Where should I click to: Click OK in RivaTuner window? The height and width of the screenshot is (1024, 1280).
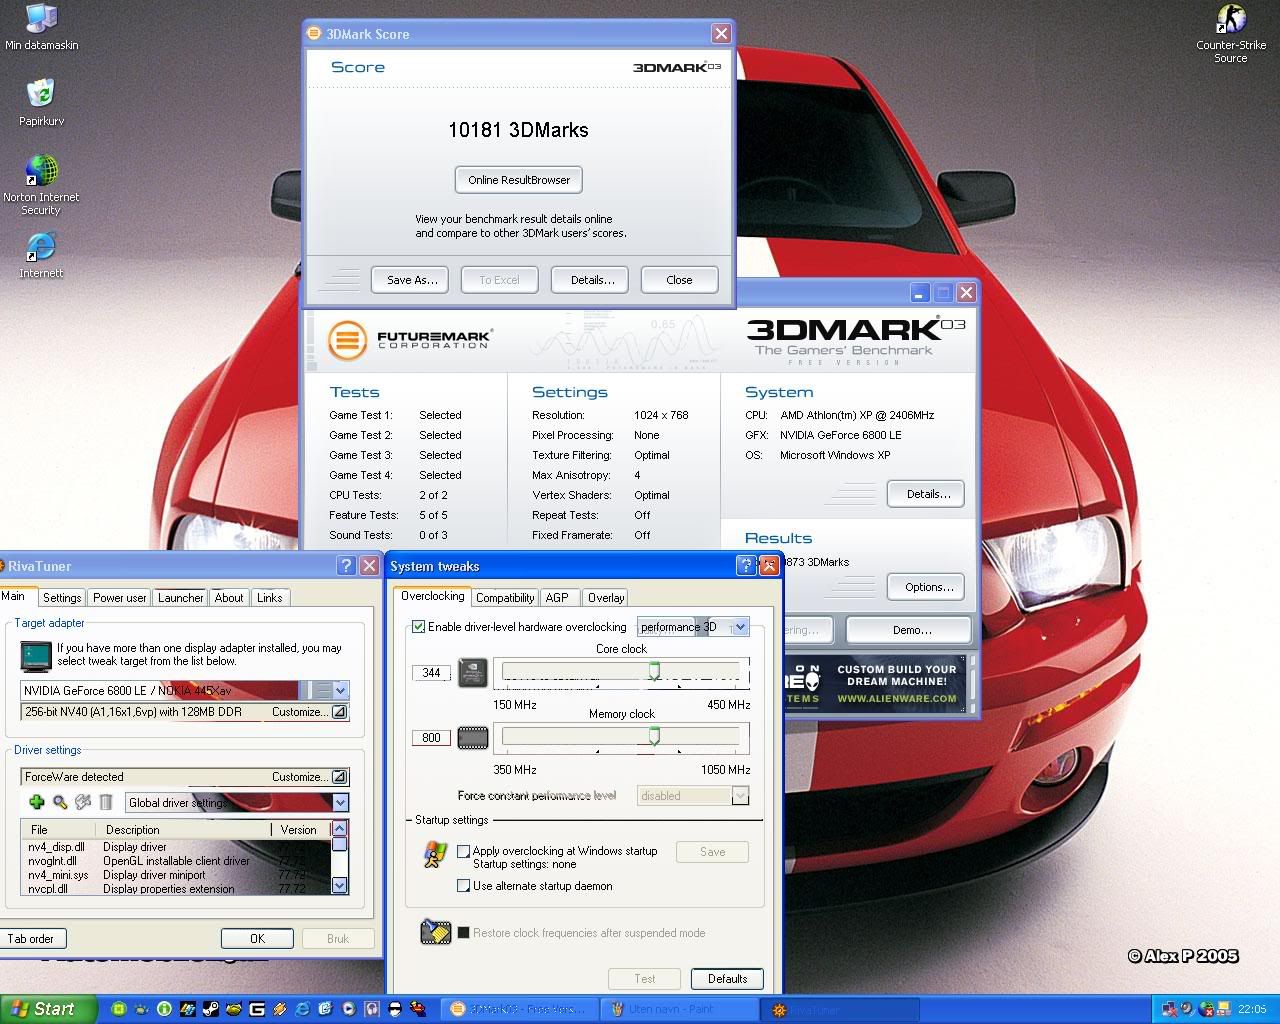pyautogui.click(x=257, y=939)
